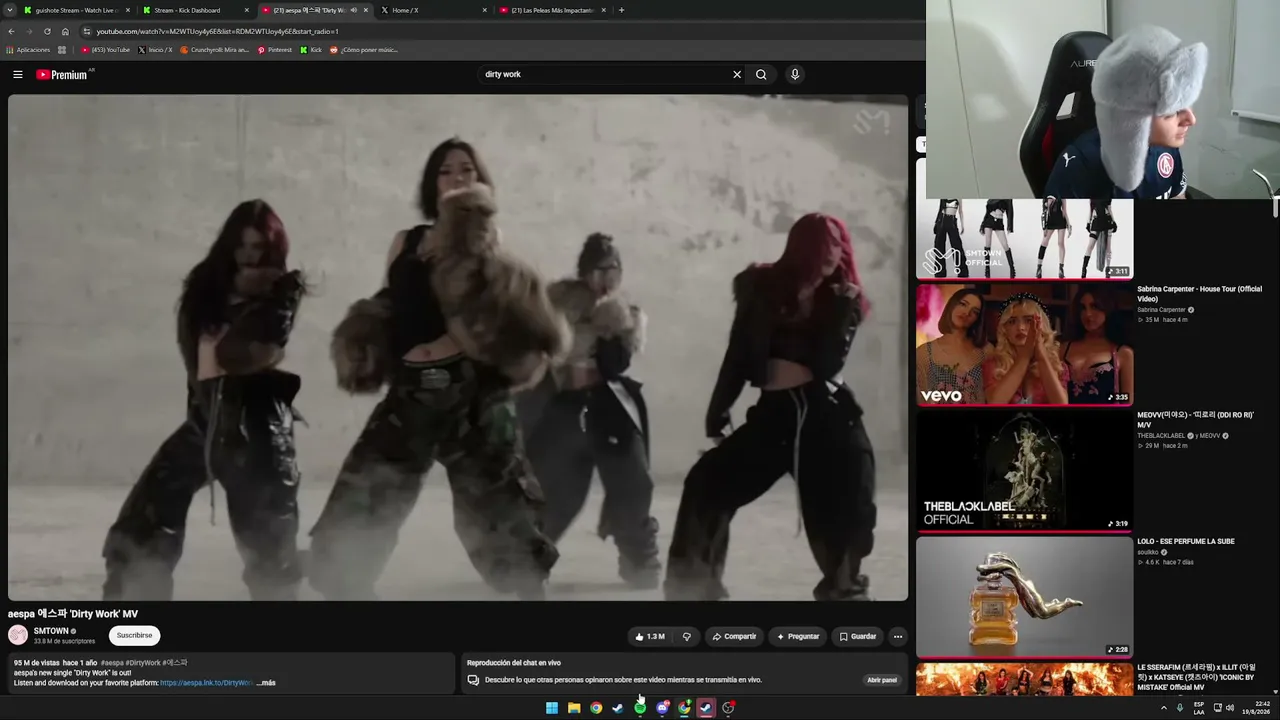Go back in browser history
1280x720 pixels.
[x=11, y=31]
